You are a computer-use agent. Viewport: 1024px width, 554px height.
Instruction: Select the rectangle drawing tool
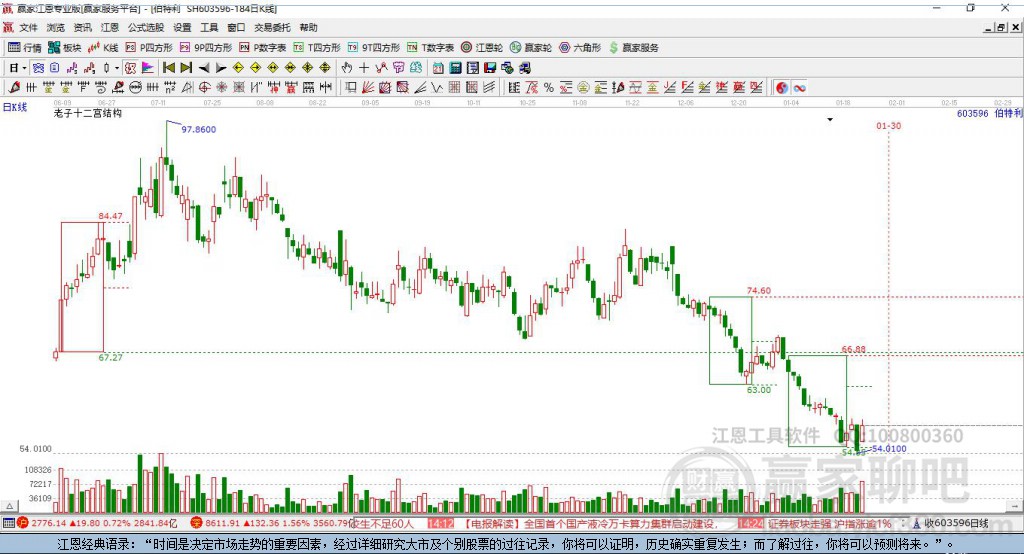pyautogui.click(x=351, y=88)
